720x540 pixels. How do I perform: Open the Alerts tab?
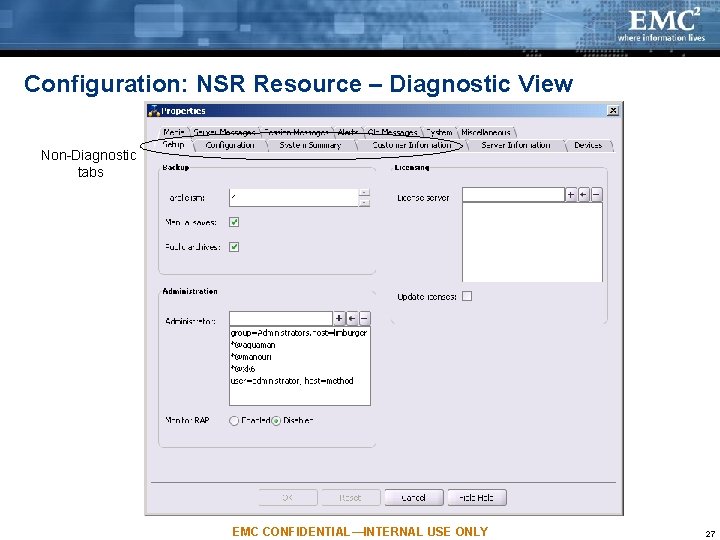point(348,132)
